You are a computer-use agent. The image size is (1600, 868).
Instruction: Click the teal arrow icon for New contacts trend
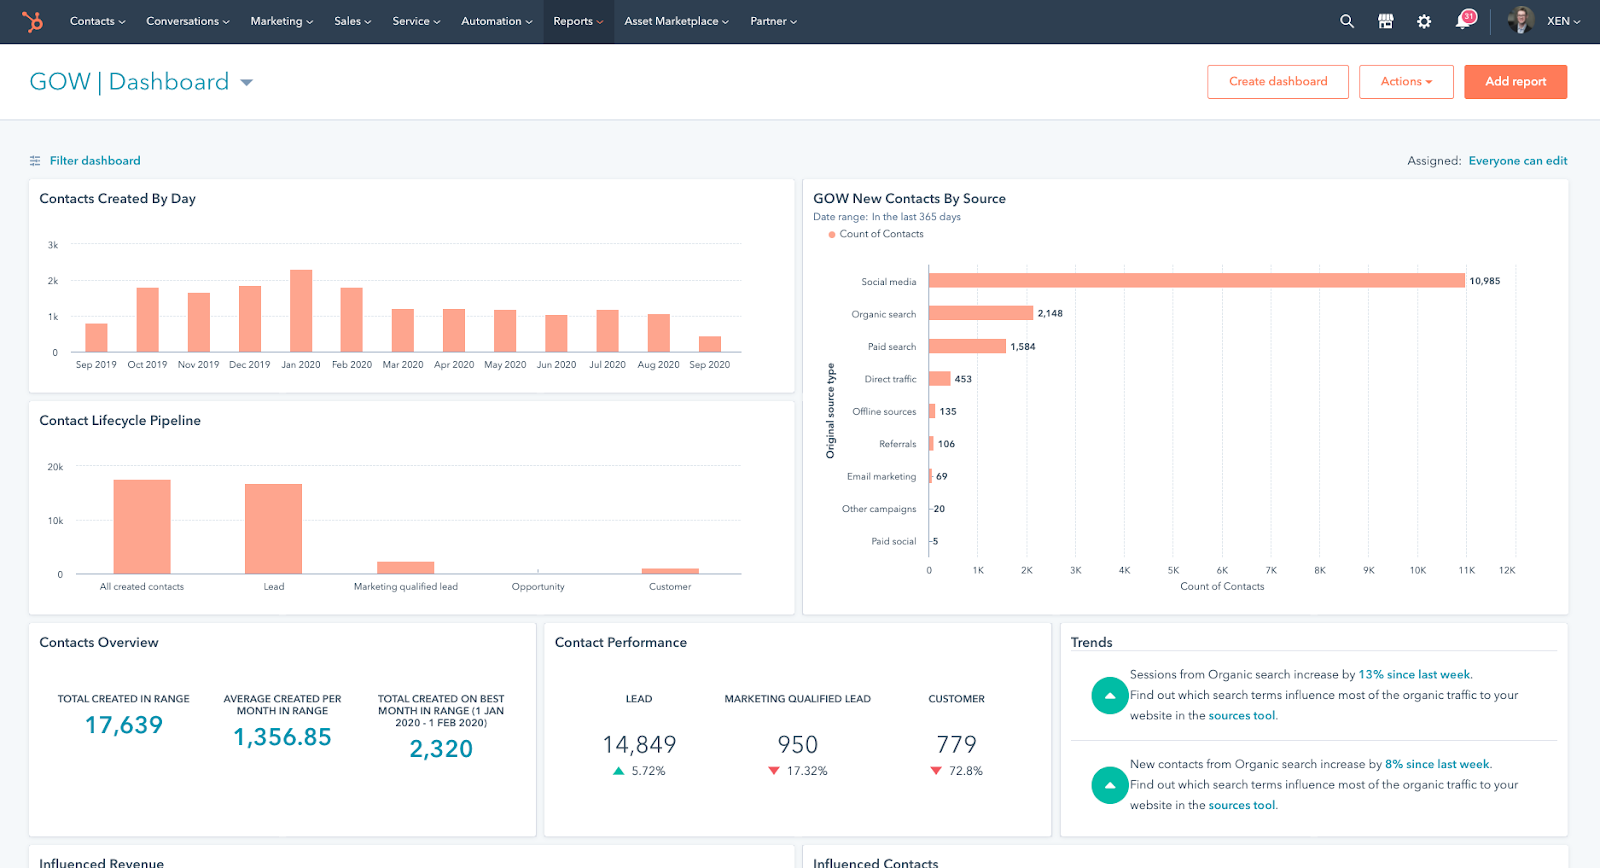pyautogui.click(x=1109, y=785)
